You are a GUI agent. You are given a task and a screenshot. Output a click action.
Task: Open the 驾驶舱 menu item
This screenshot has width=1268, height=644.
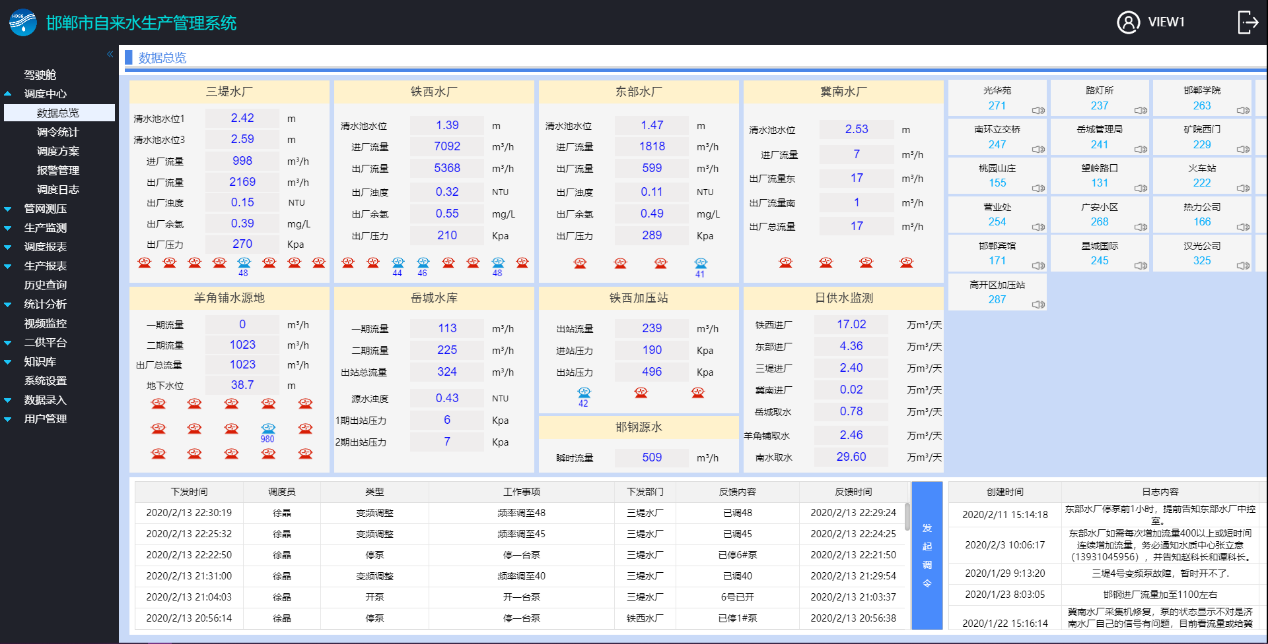pos(41,74)
